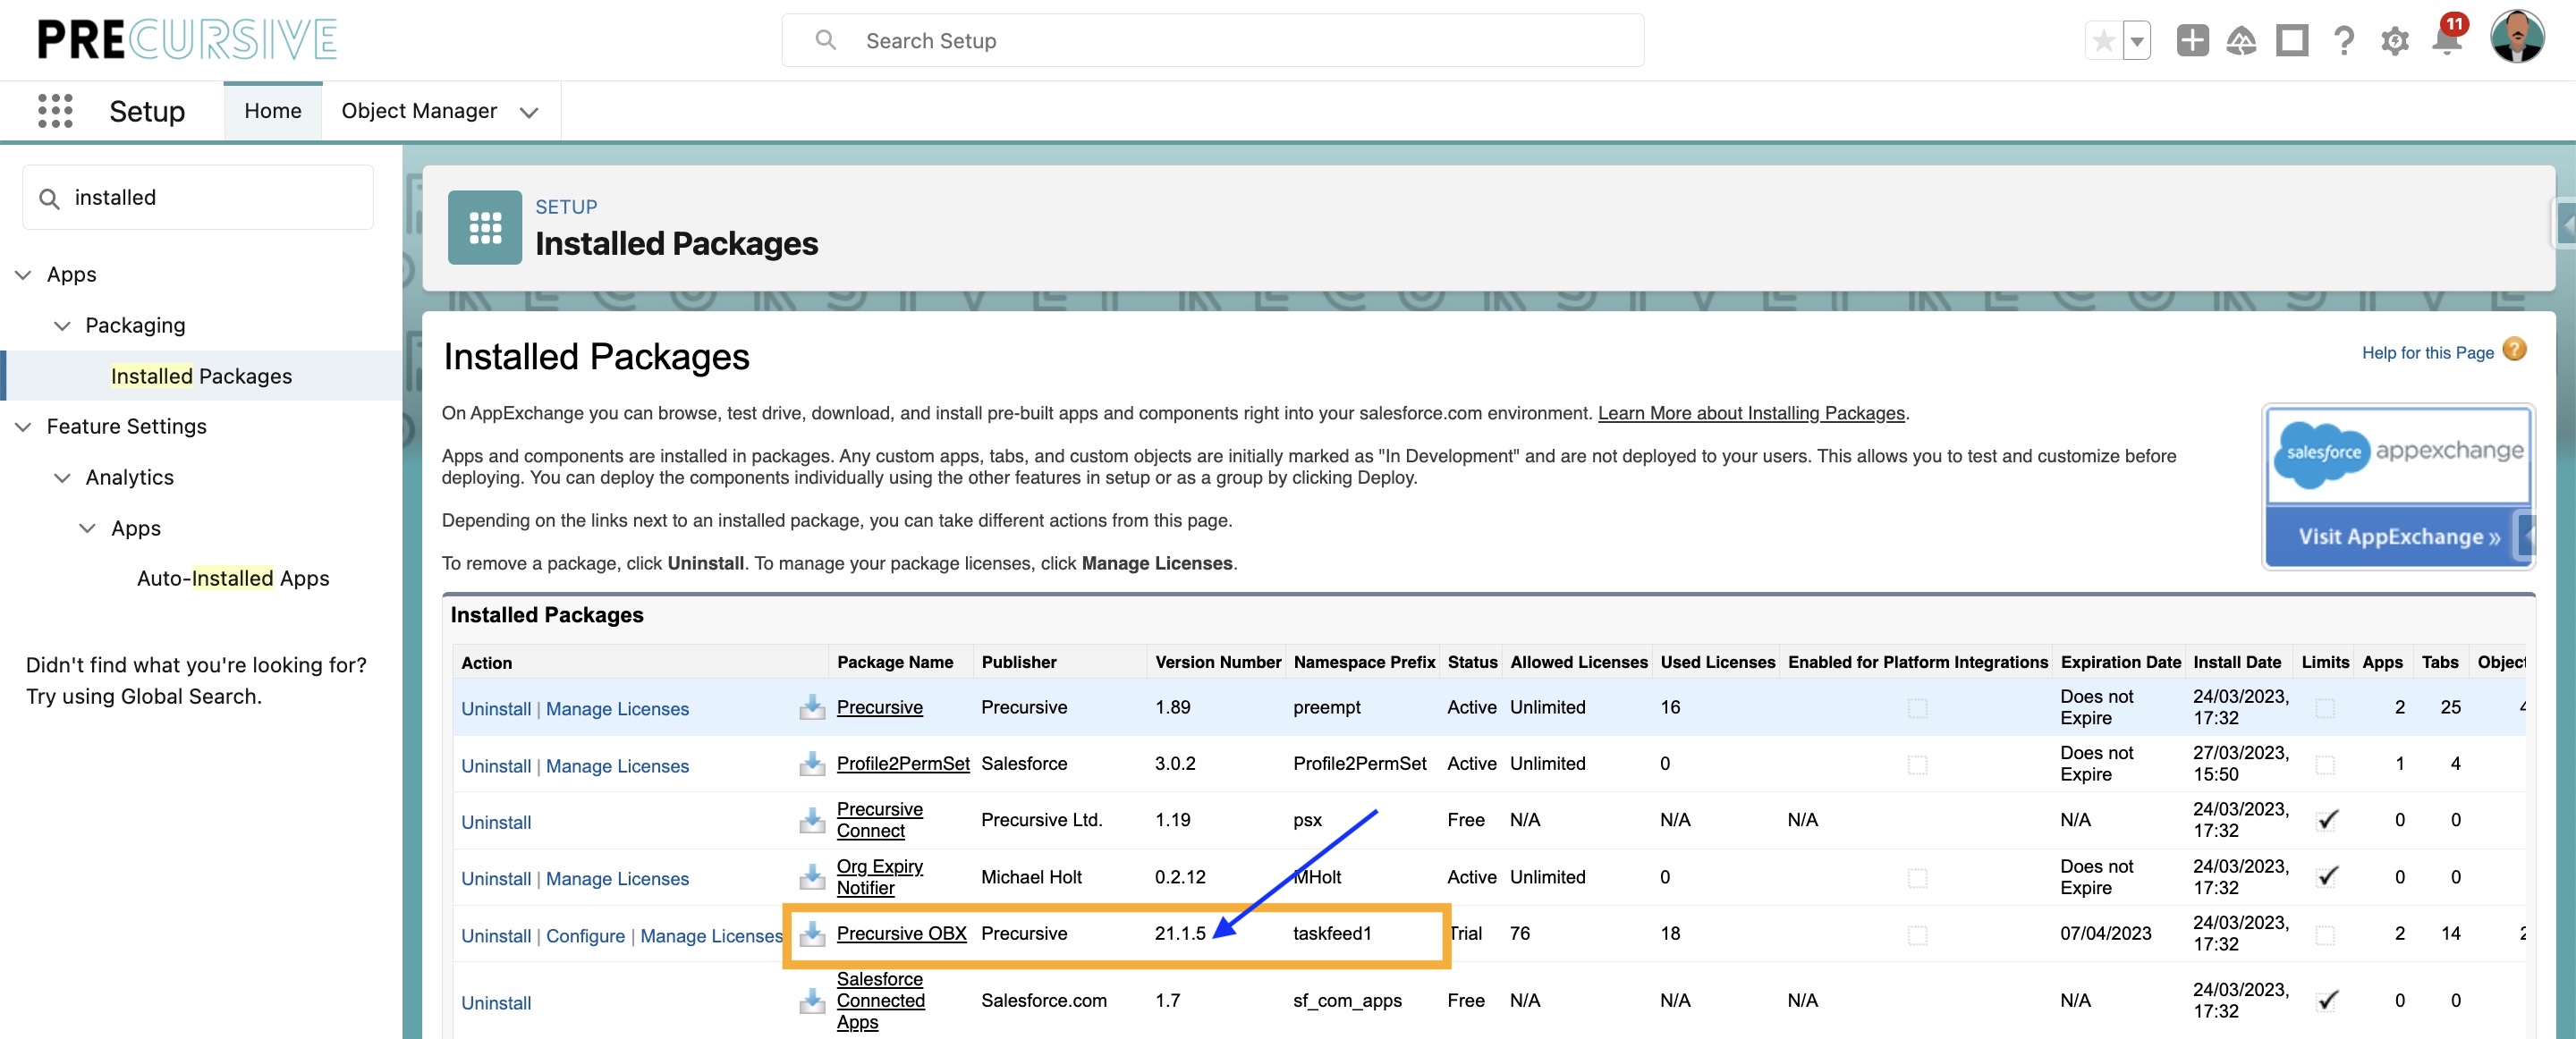
Task: Collapse the top-level Apps tree section
Action: pos(23,274)
